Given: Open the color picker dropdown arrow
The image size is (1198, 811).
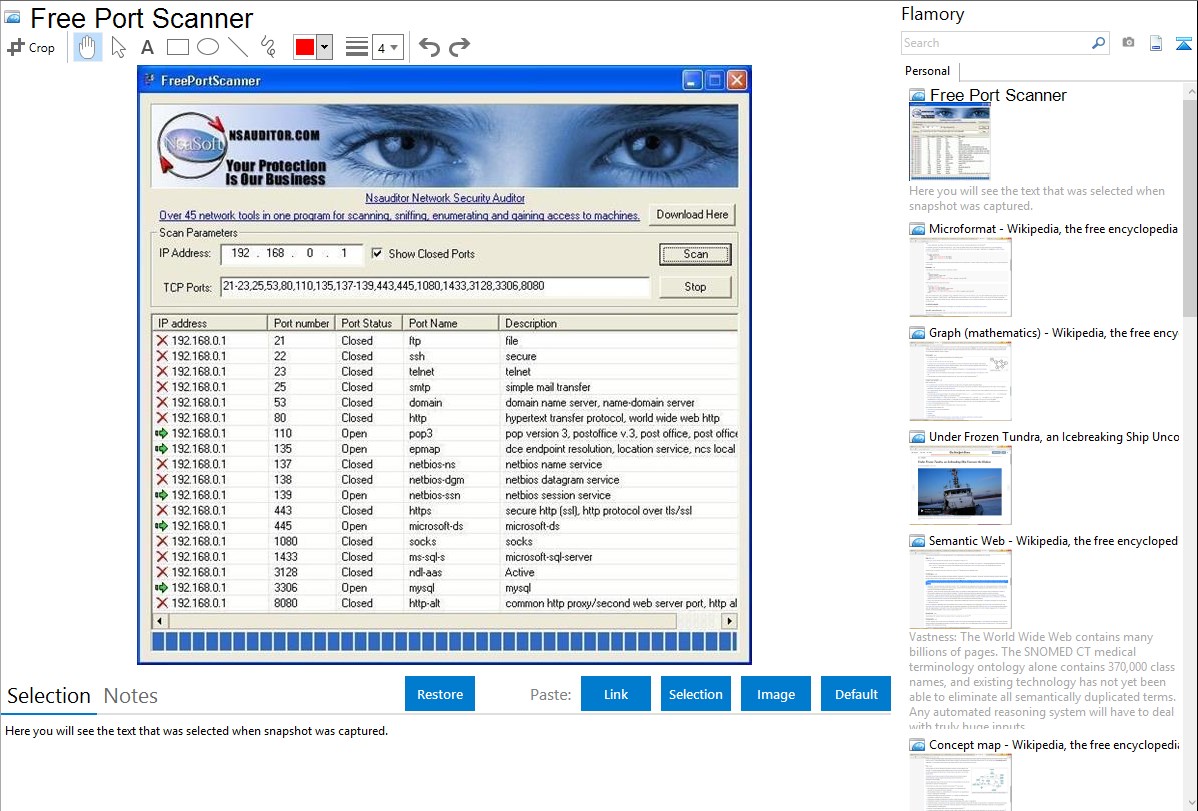Looking at the screenshot, I should point(324,47).
